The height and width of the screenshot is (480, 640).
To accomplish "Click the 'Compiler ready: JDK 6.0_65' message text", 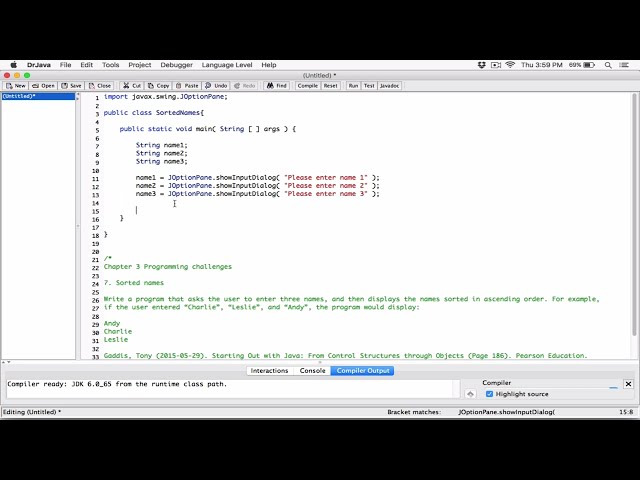I will click(x=117, y=384).
